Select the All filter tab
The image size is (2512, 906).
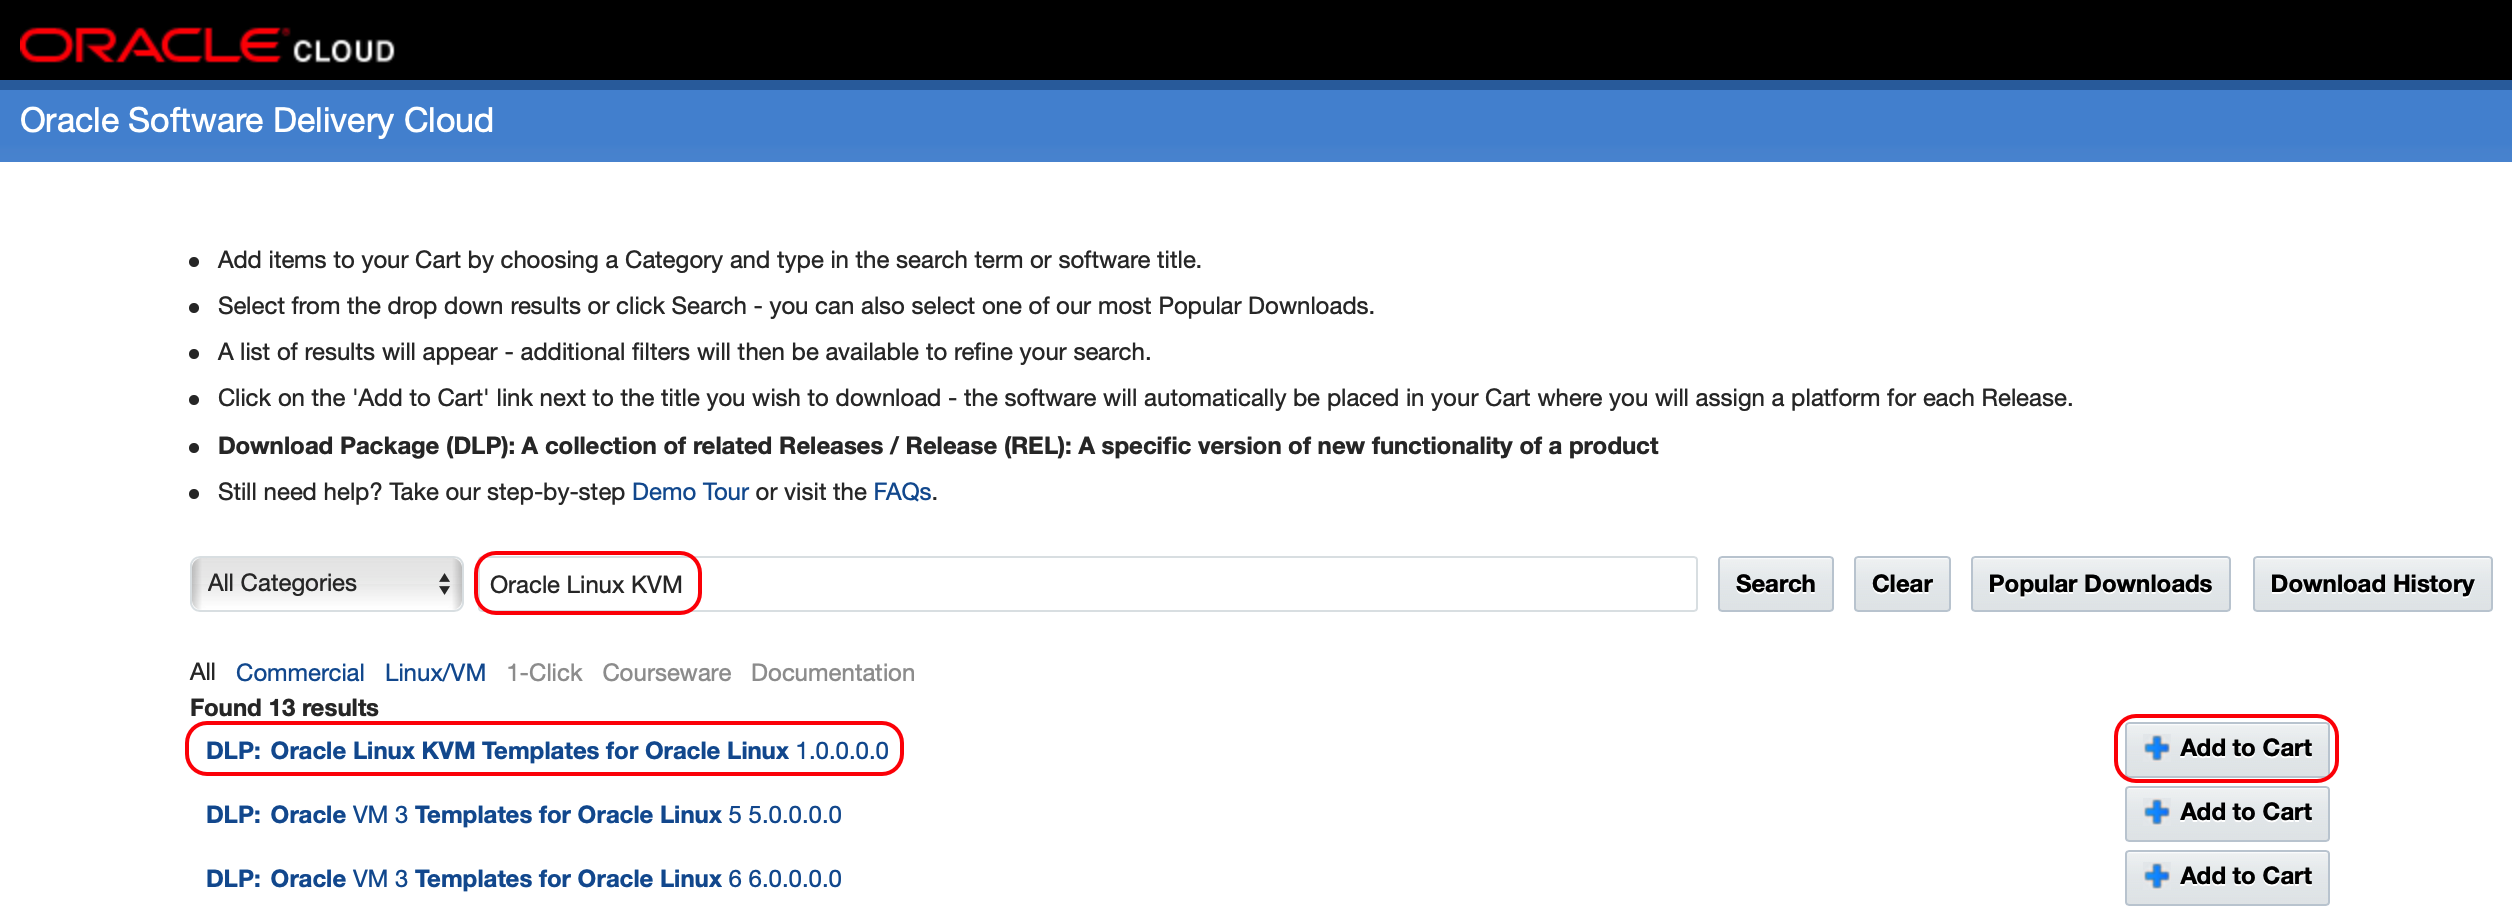[202, 672]
